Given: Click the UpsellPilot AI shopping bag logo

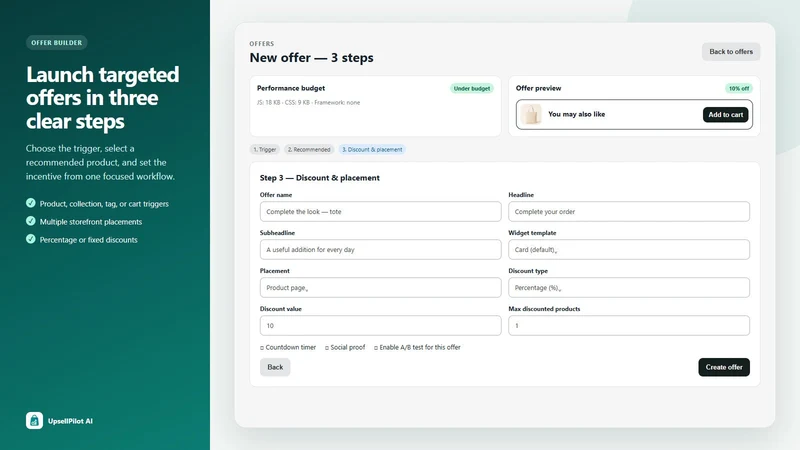Looking at the screenshot, I should click(34, 420).
